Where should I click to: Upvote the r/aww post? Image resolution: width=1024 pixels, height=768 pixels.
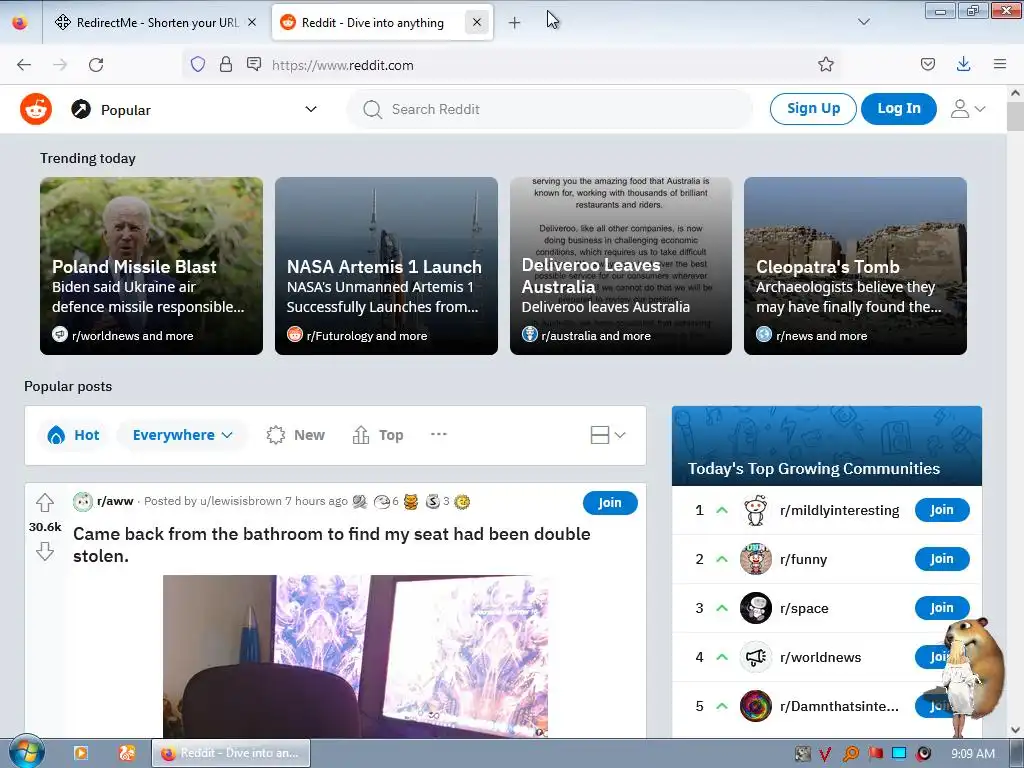click(x=44, y=502)
